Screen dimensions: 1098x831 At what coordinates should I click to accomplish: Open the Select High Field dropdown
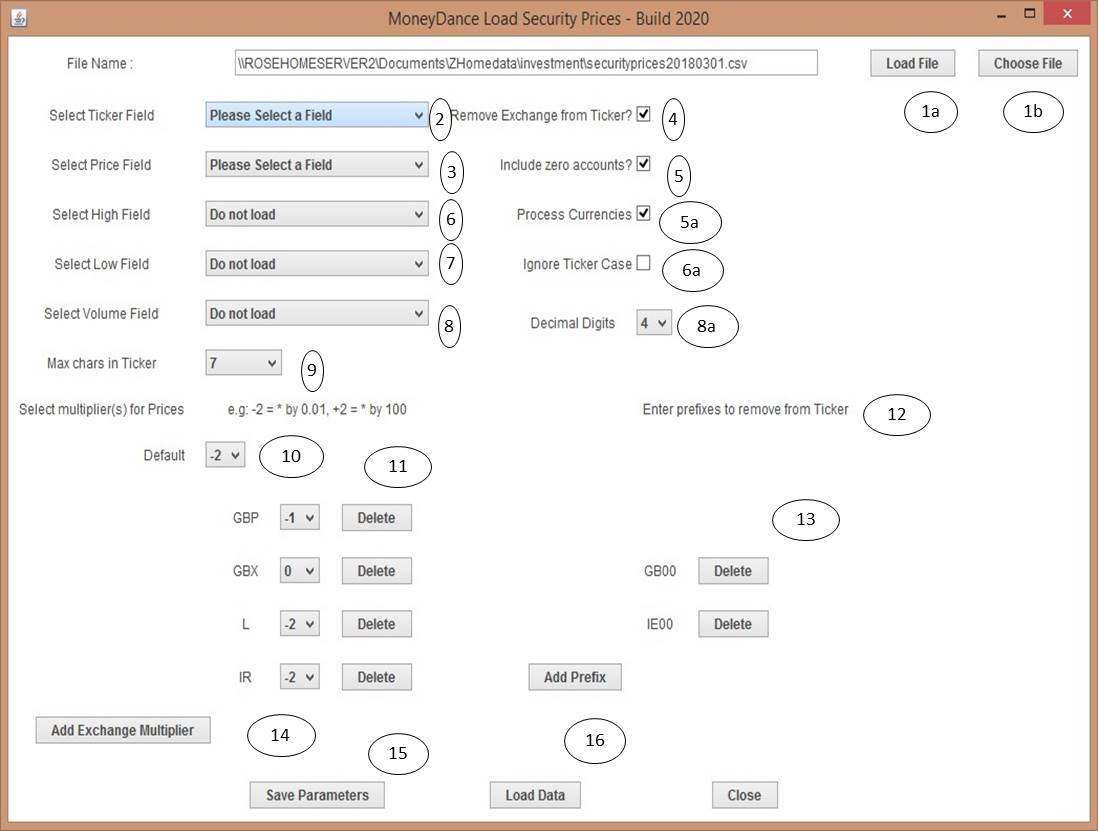[317, 214]
